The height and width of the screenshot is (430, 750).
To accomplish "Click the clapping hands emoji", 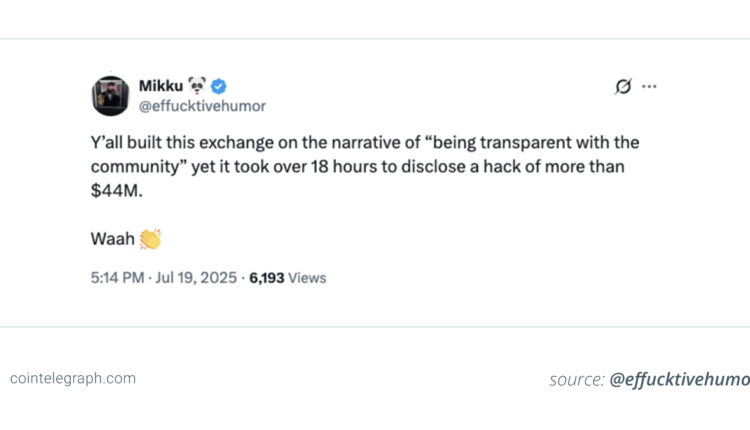I will pos(150,239).
